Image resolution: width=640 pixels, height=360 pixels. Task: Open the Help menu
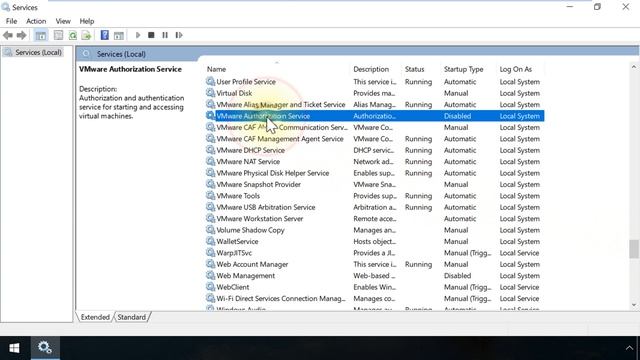click(87, 21)
